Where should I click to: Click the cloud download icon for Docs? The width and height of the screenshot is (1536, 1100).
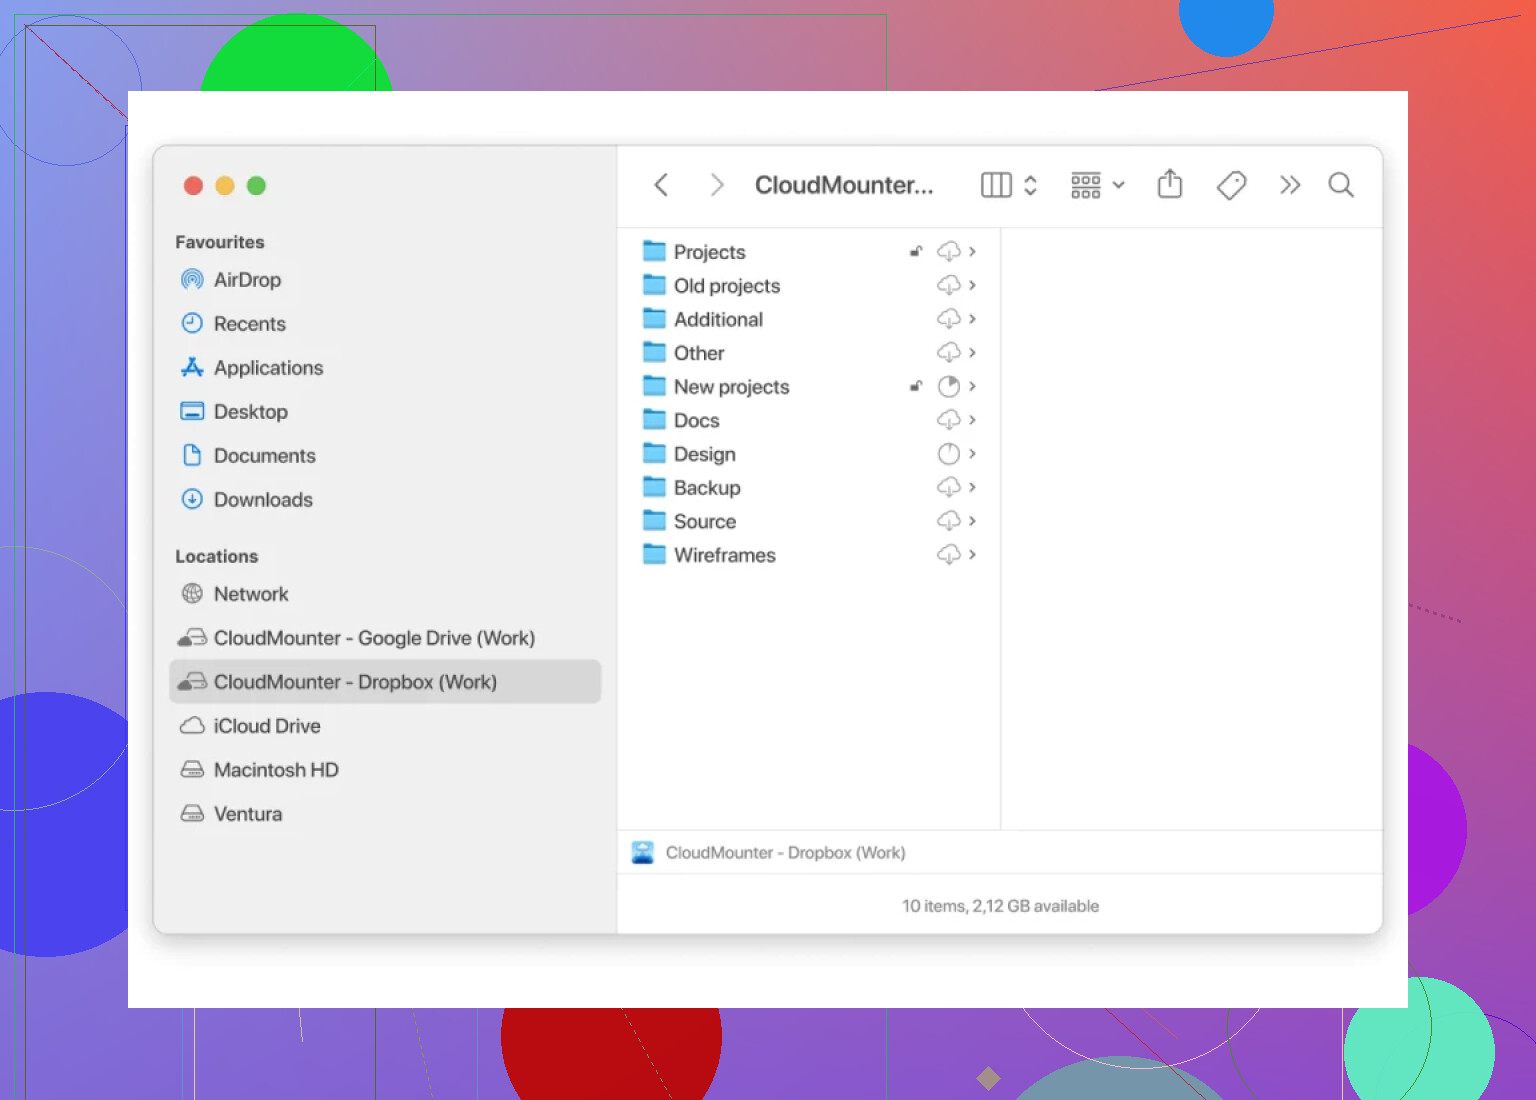(948, 420)
